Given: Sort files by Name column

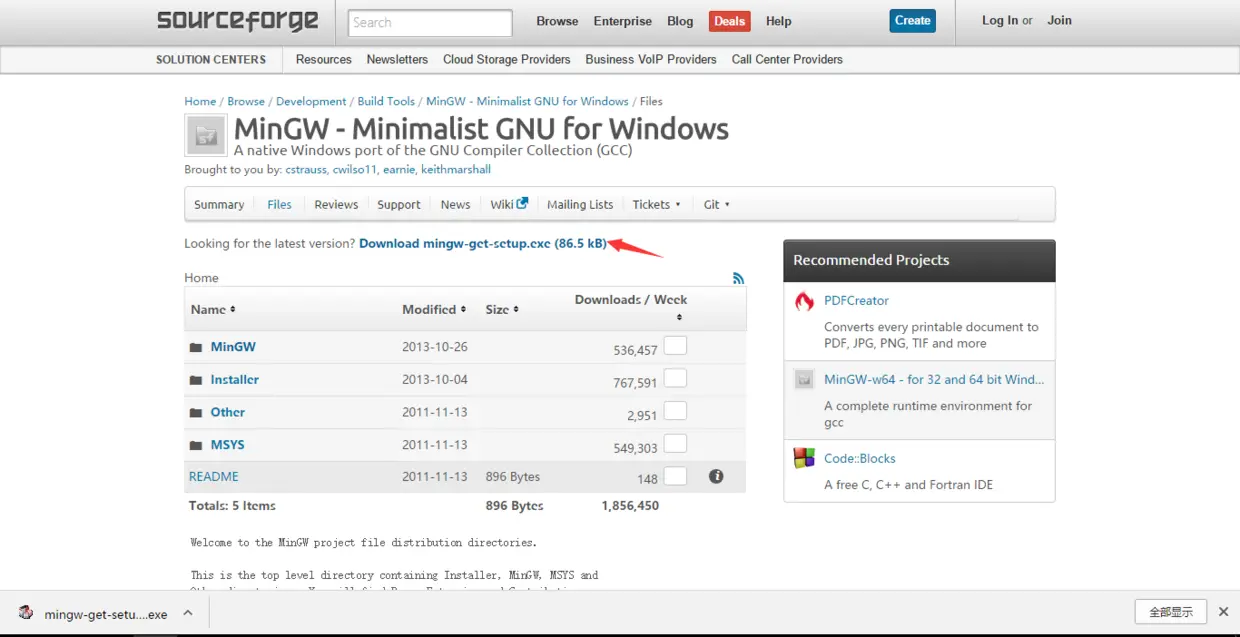Looking at the screenshot, I should pos(213,309).
